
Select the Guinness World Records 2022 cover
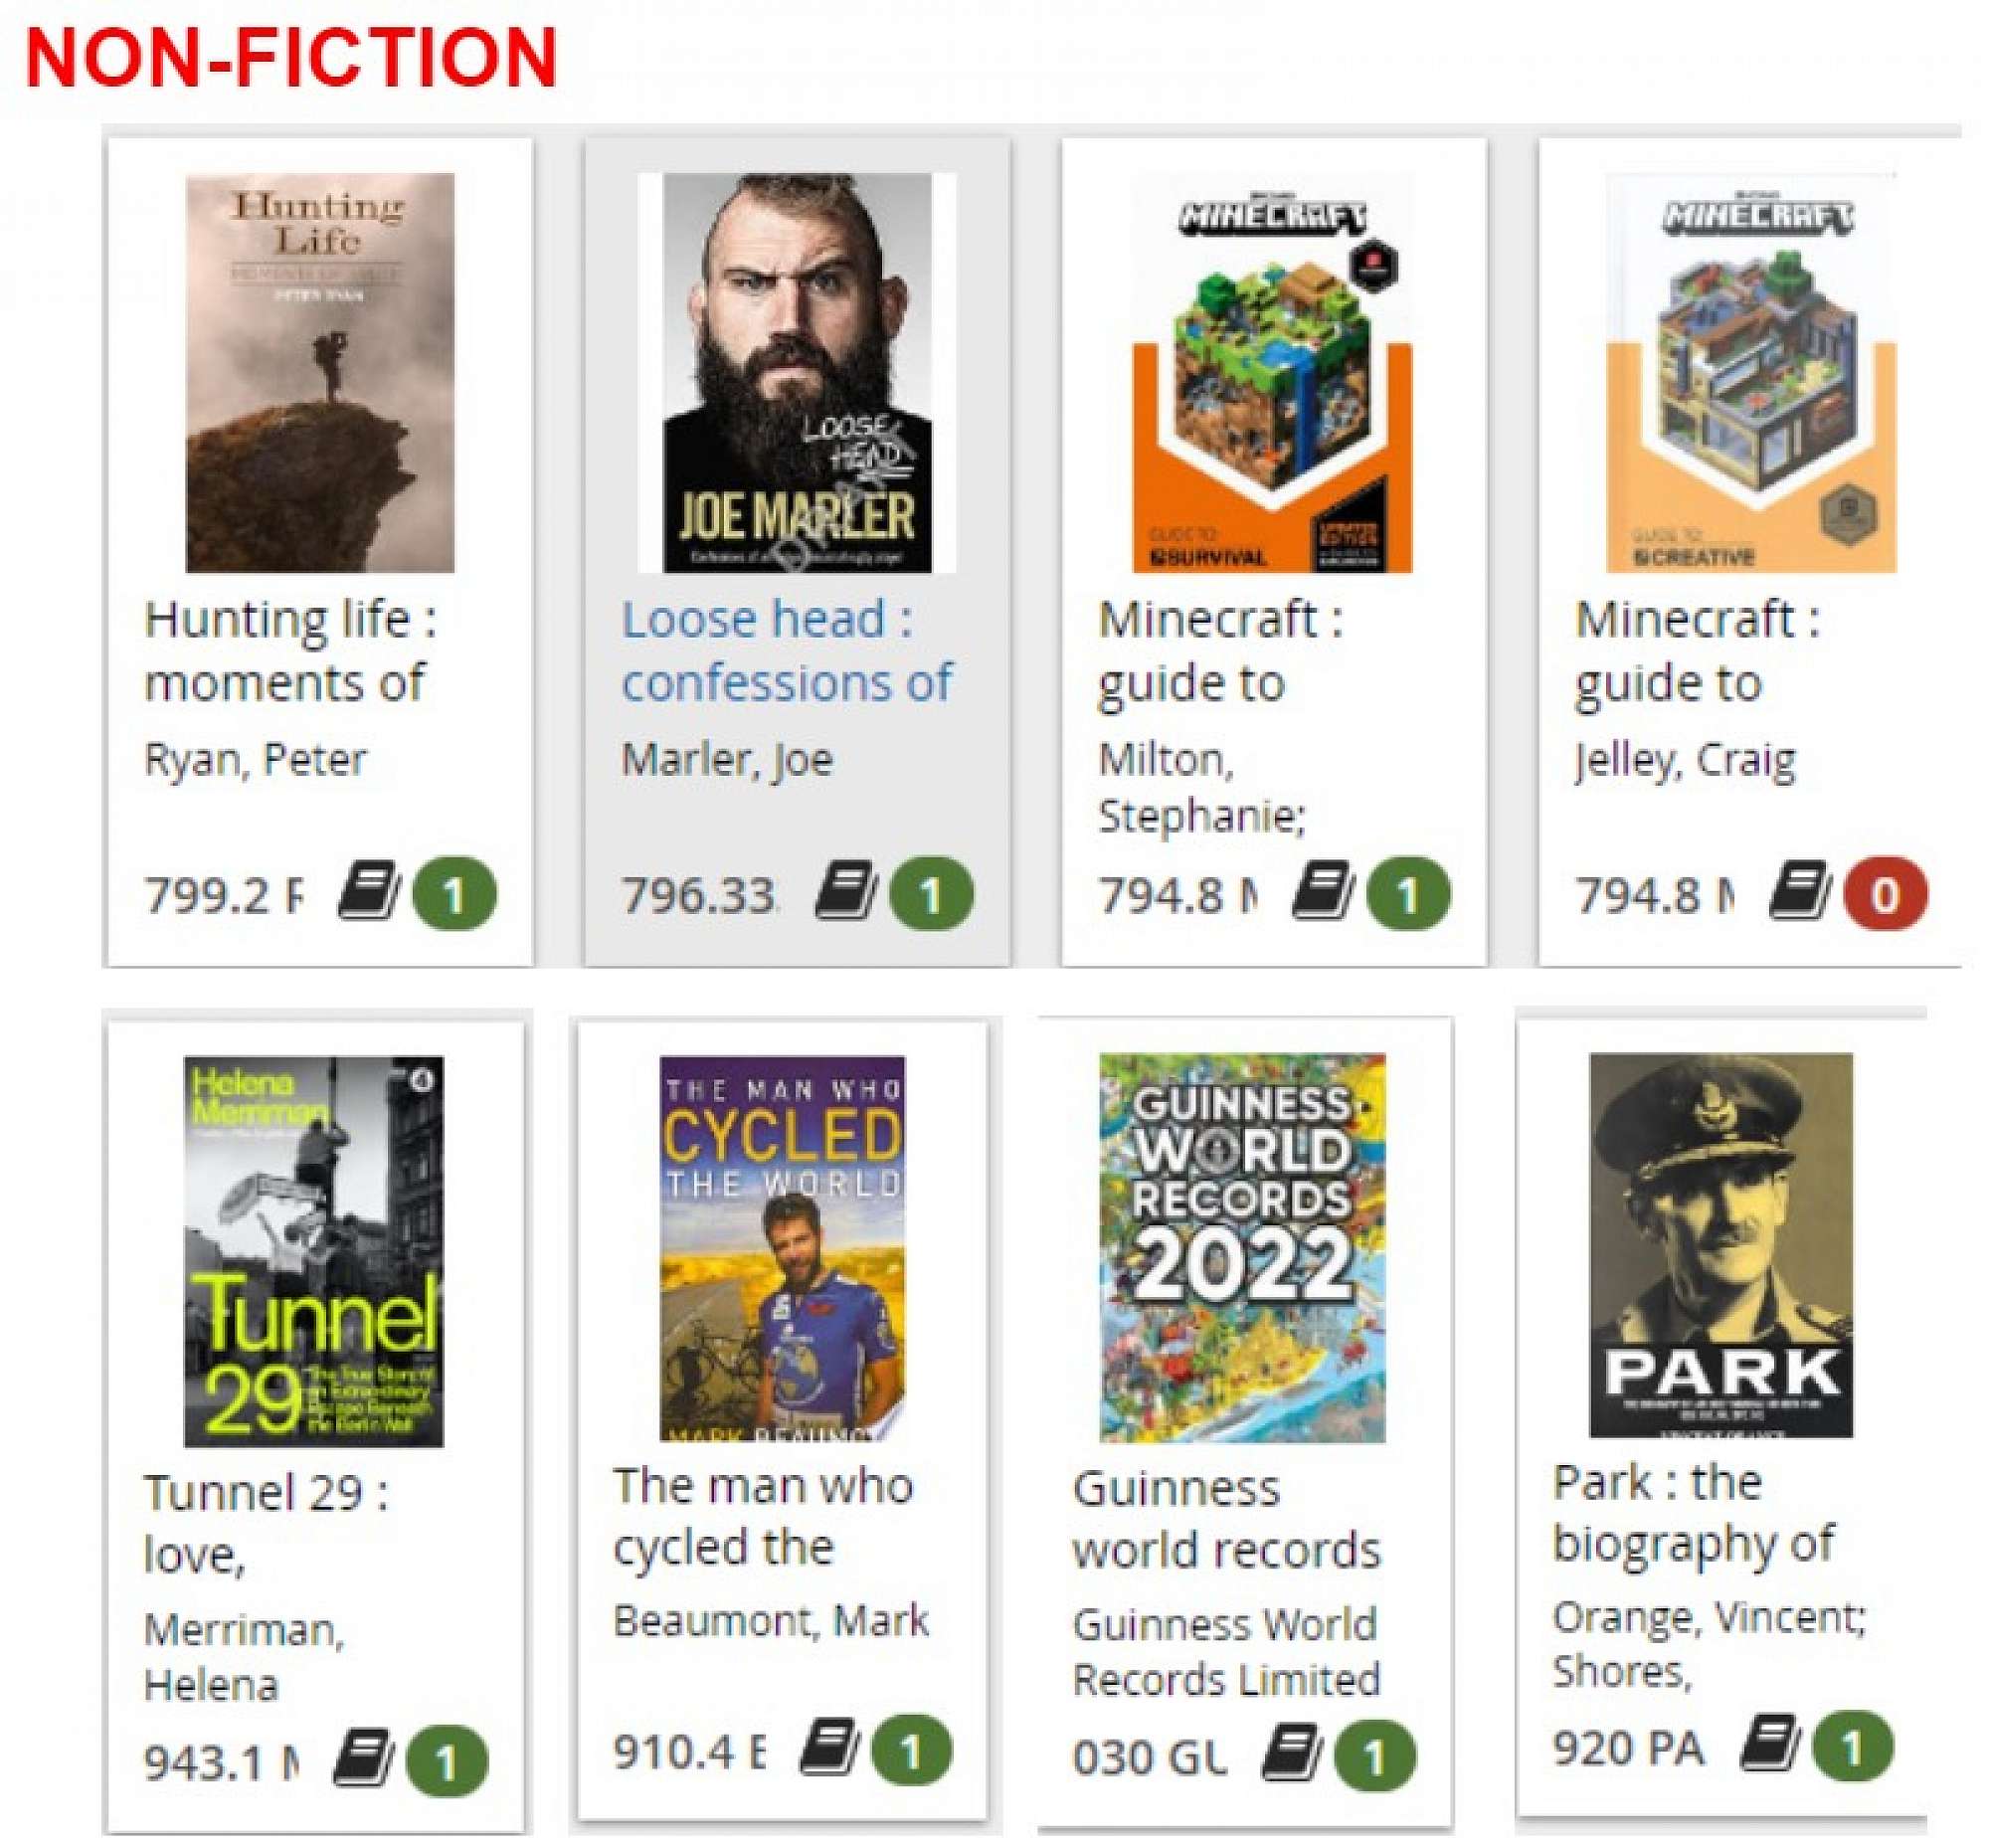(x=1242, y=1246)
